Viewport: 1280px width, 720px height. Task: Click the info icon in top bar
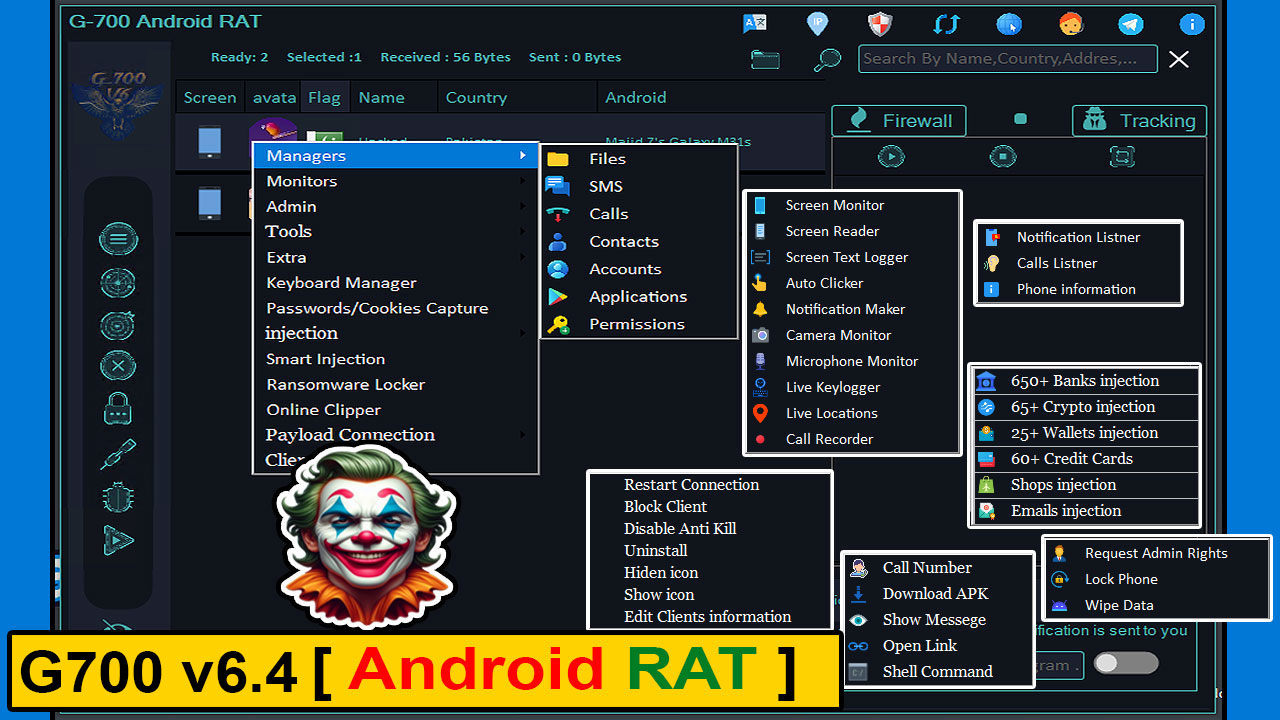[x=1192, y=23]
